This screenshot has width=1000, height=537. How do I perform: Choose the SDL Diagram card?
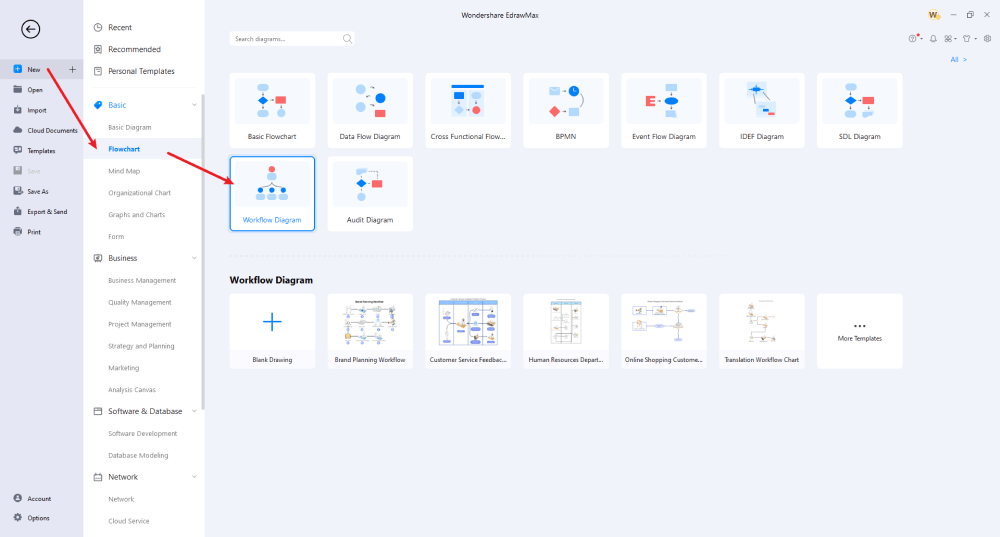pyautogui.click(x=860, y=110)
